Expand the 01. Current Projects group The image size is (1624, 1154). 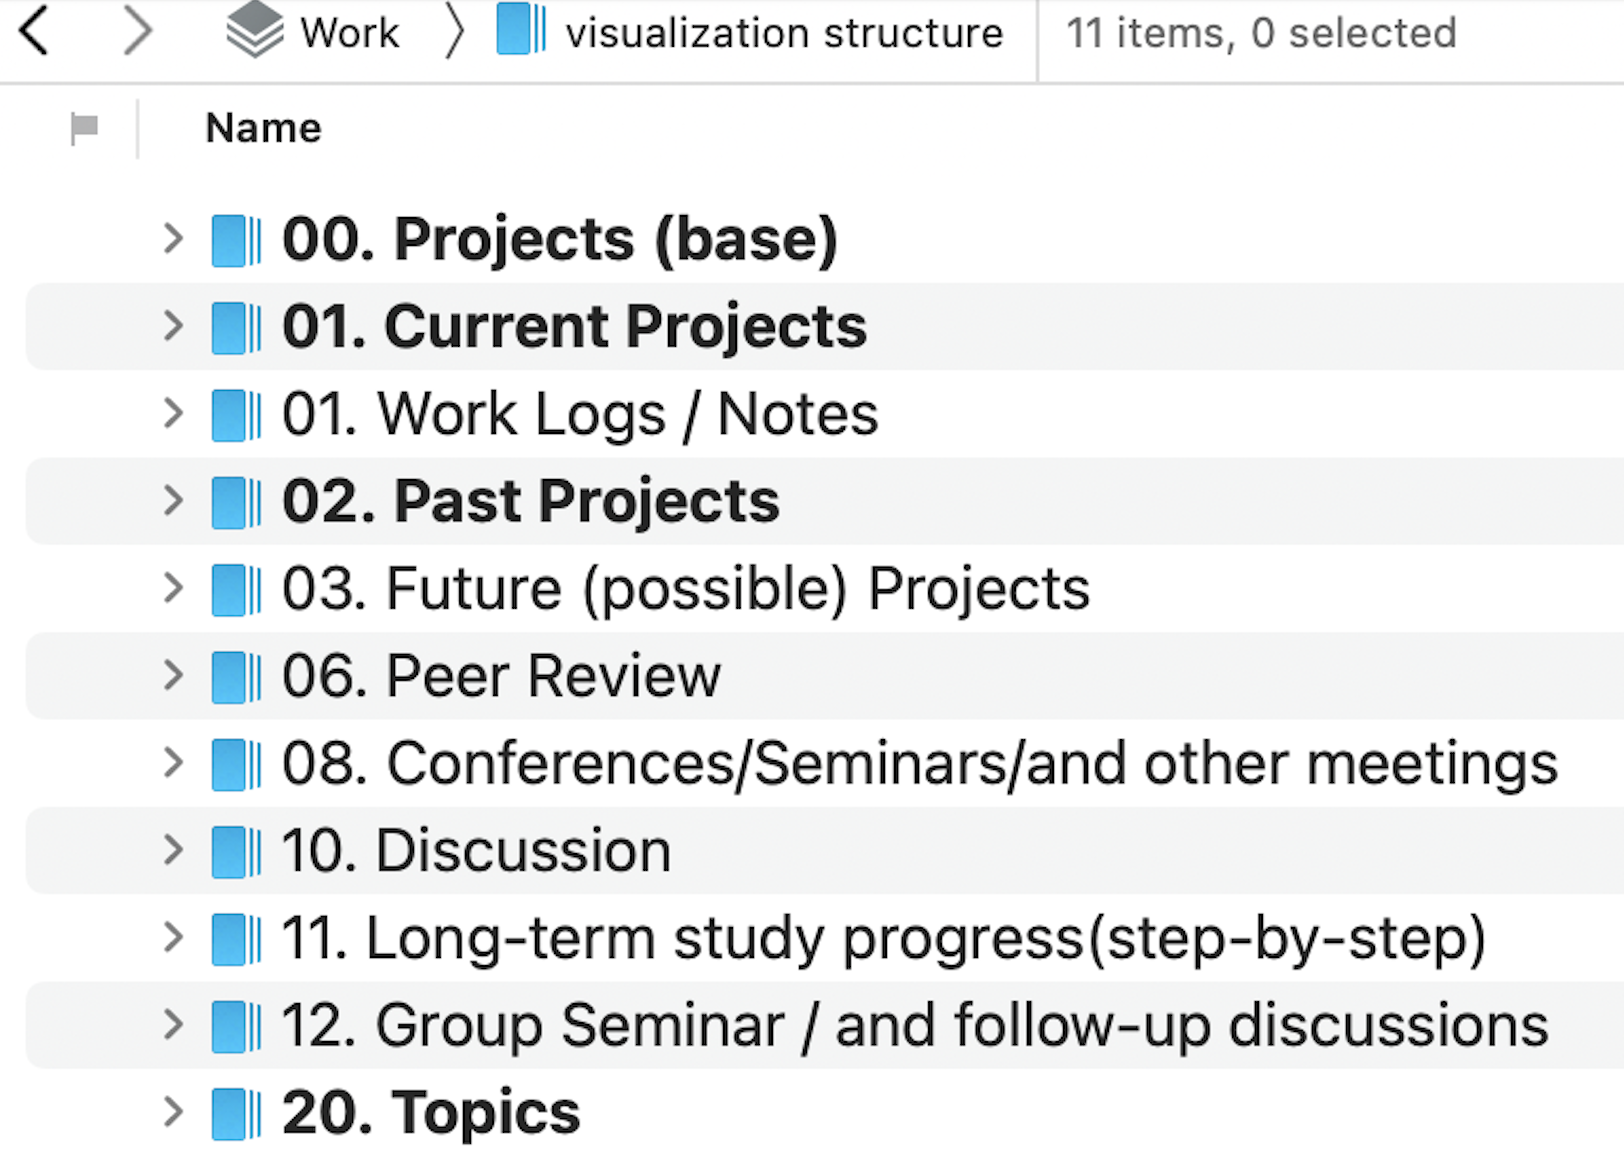point(173,326)
